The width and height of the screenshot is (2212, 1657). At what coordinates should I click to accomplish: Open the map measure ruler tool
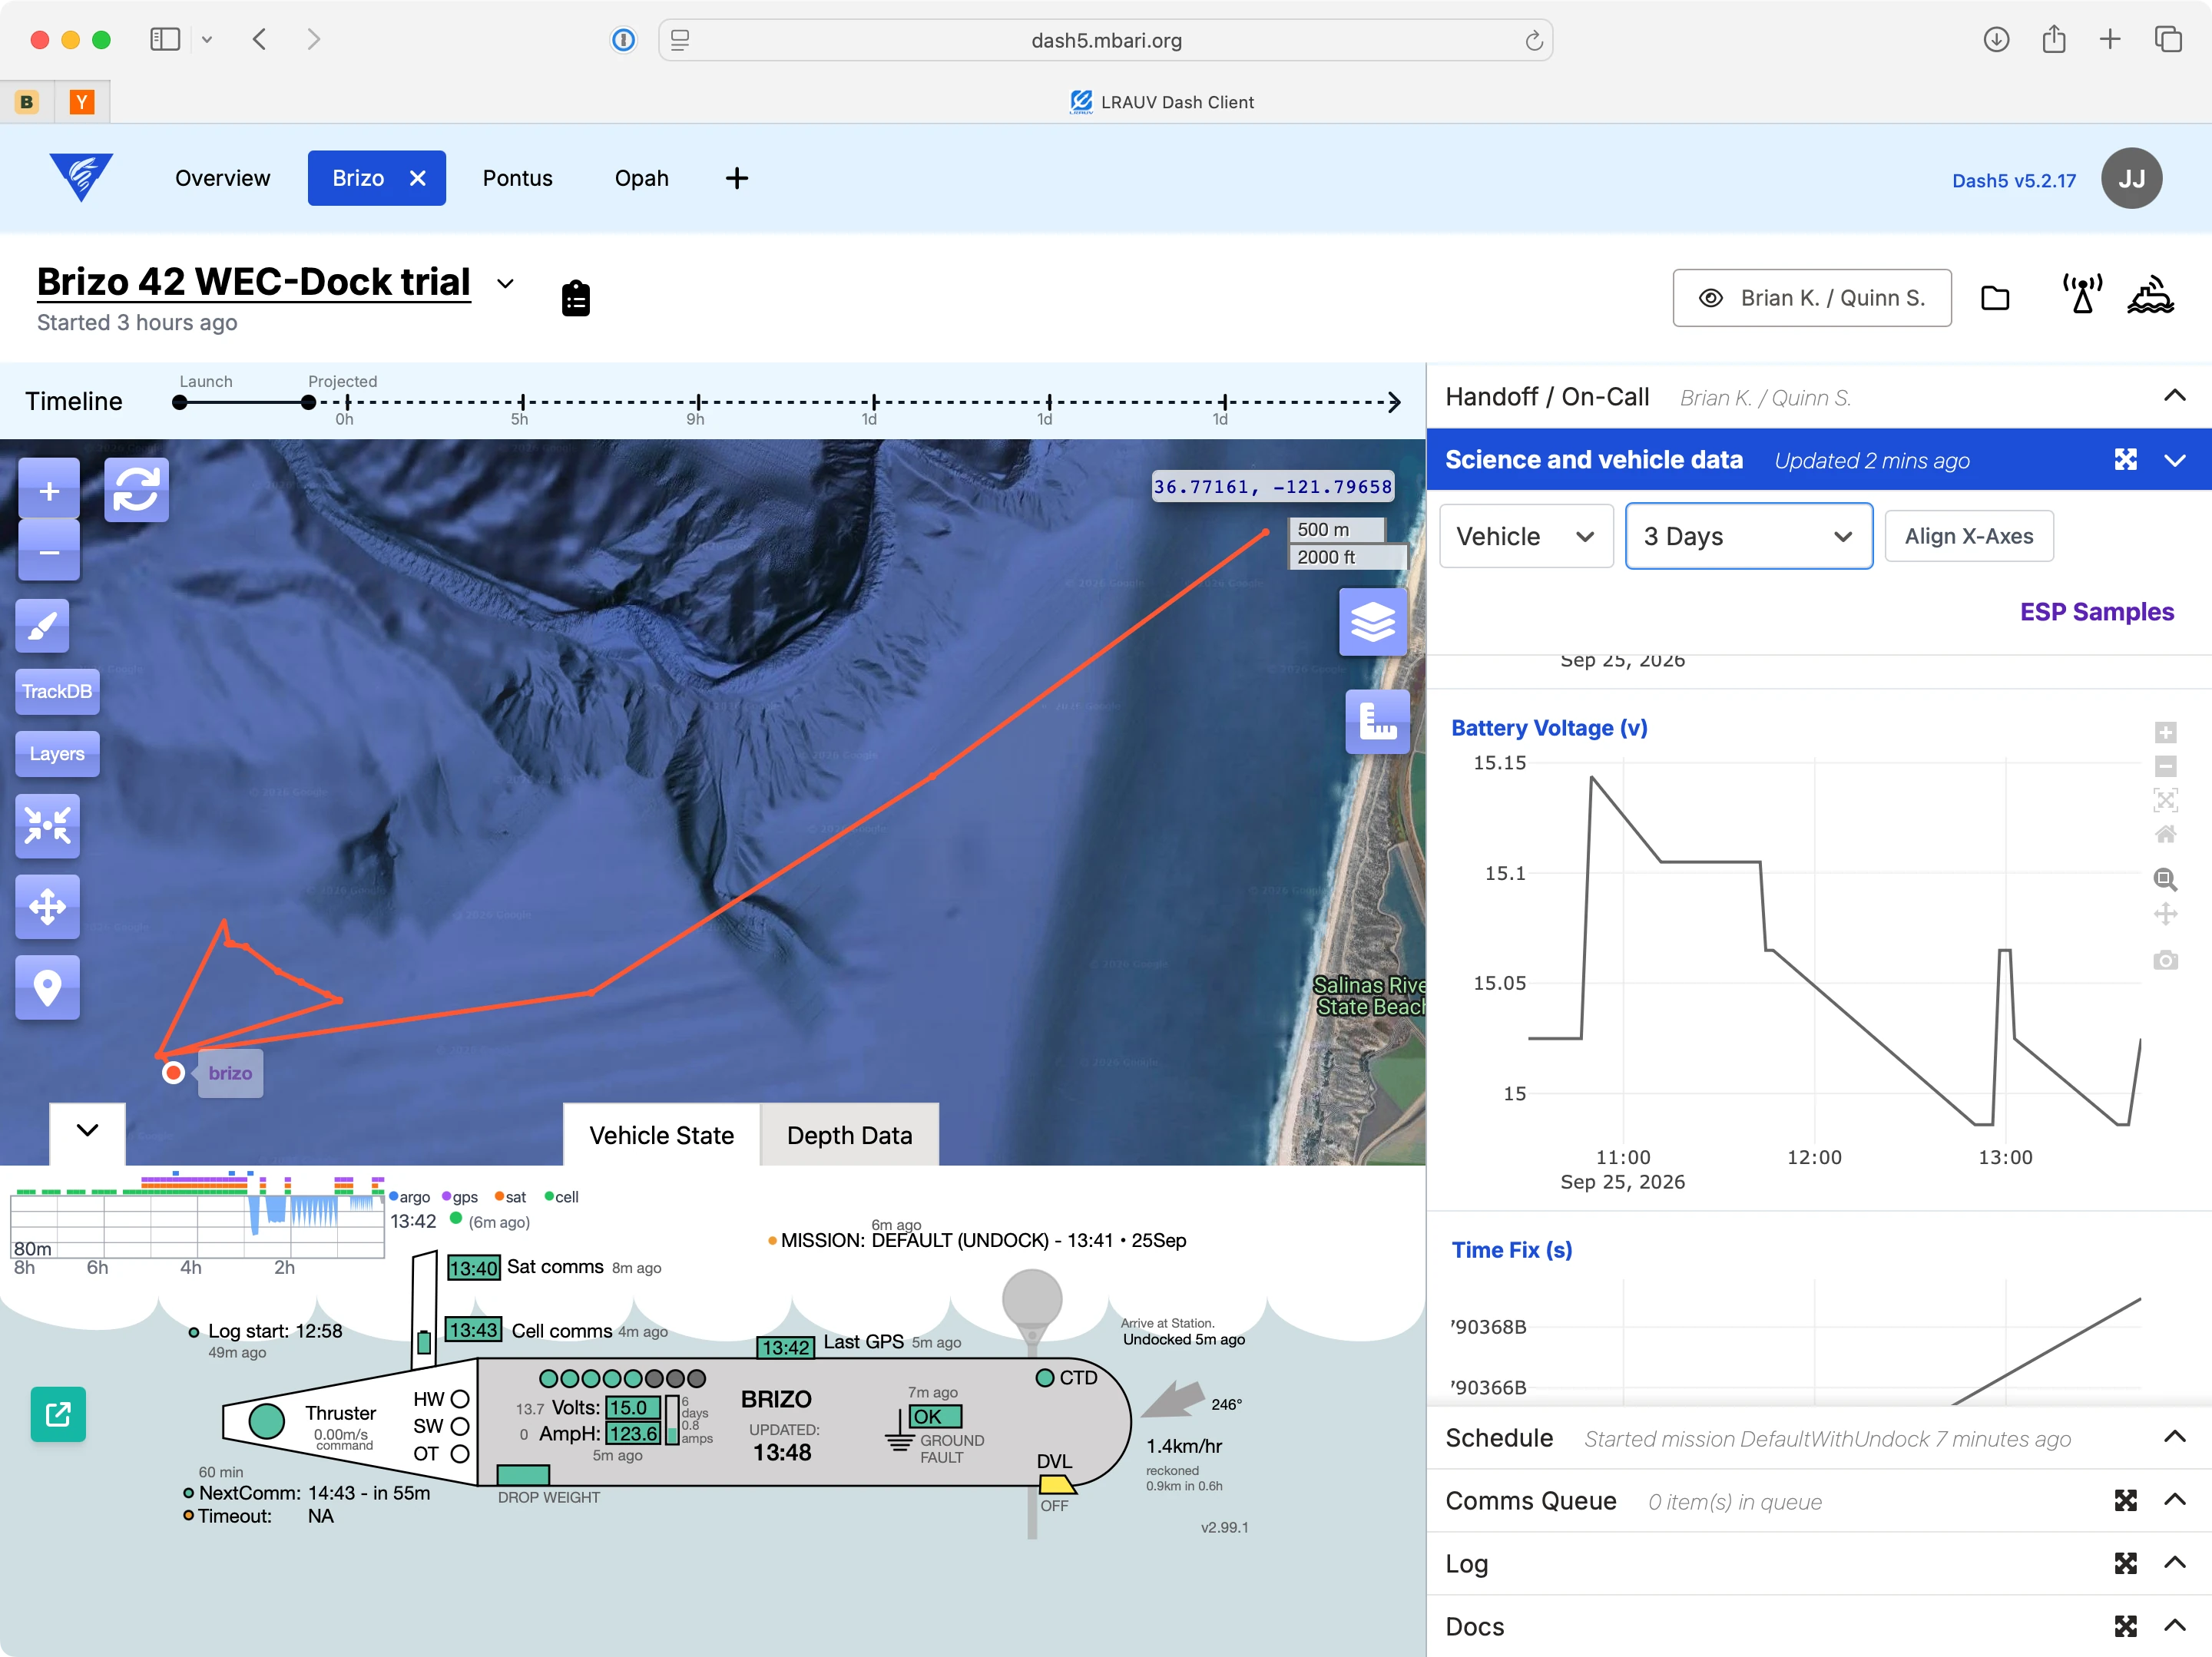click(x=1377, y=721)
